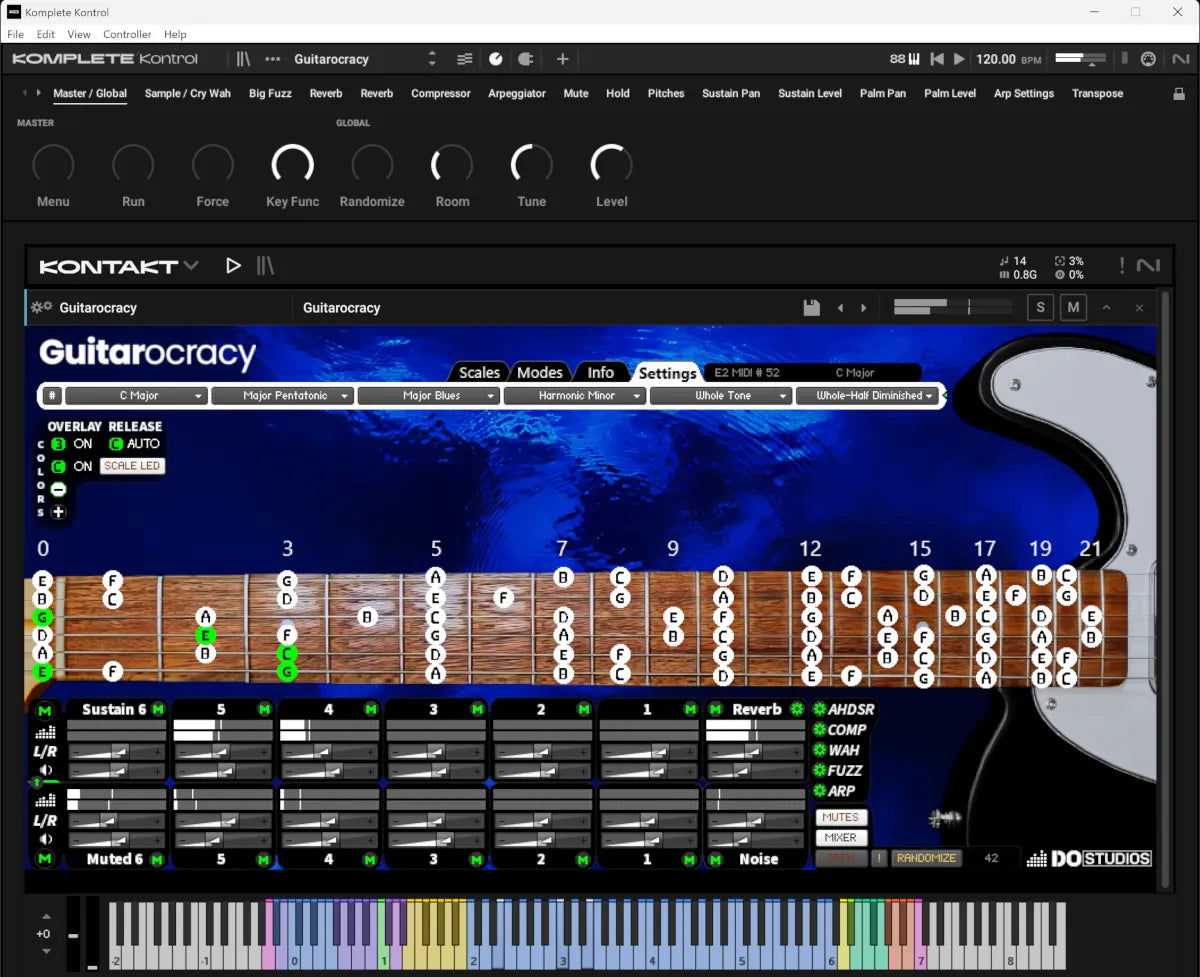Switch to the Info tab
The height and width of the screenshot is (977, 1200).
pyautogui.click(x=601, y=372)
